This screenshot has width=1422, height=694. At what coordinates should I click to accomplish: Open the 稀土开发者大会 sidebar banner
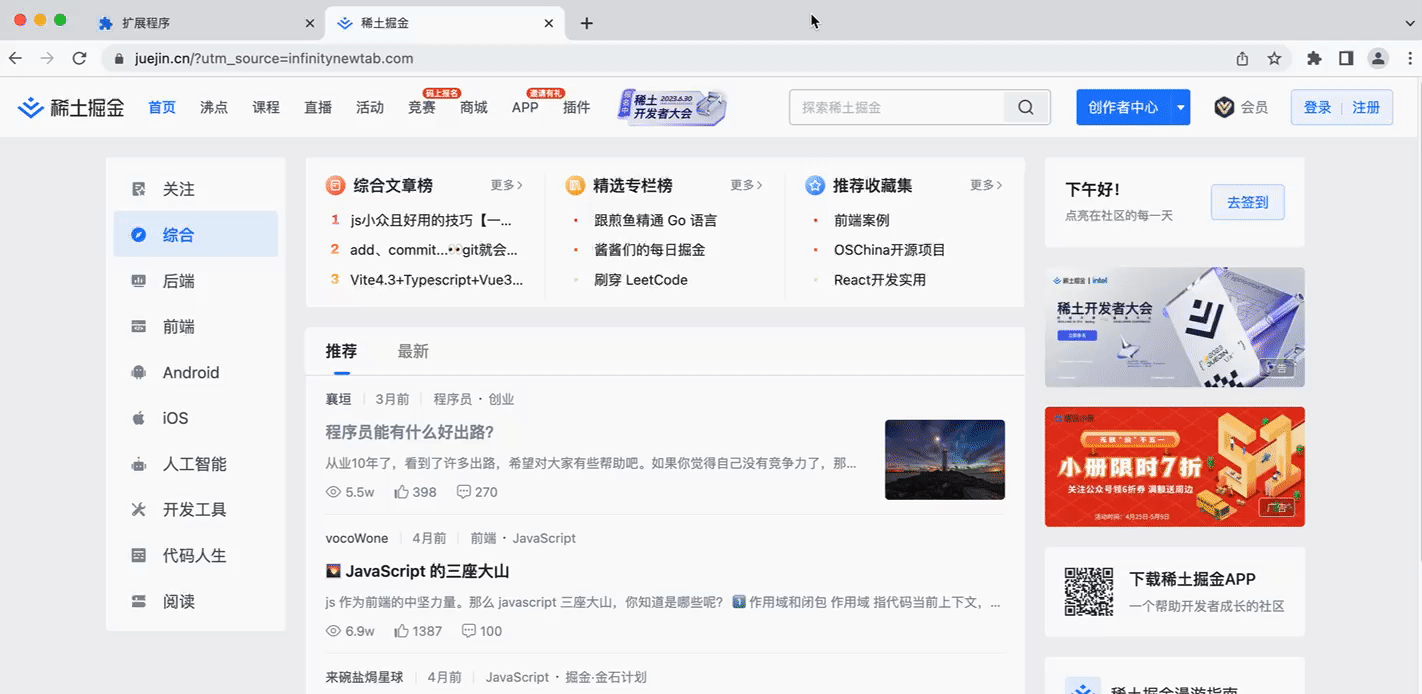[x=1175, y=327]
